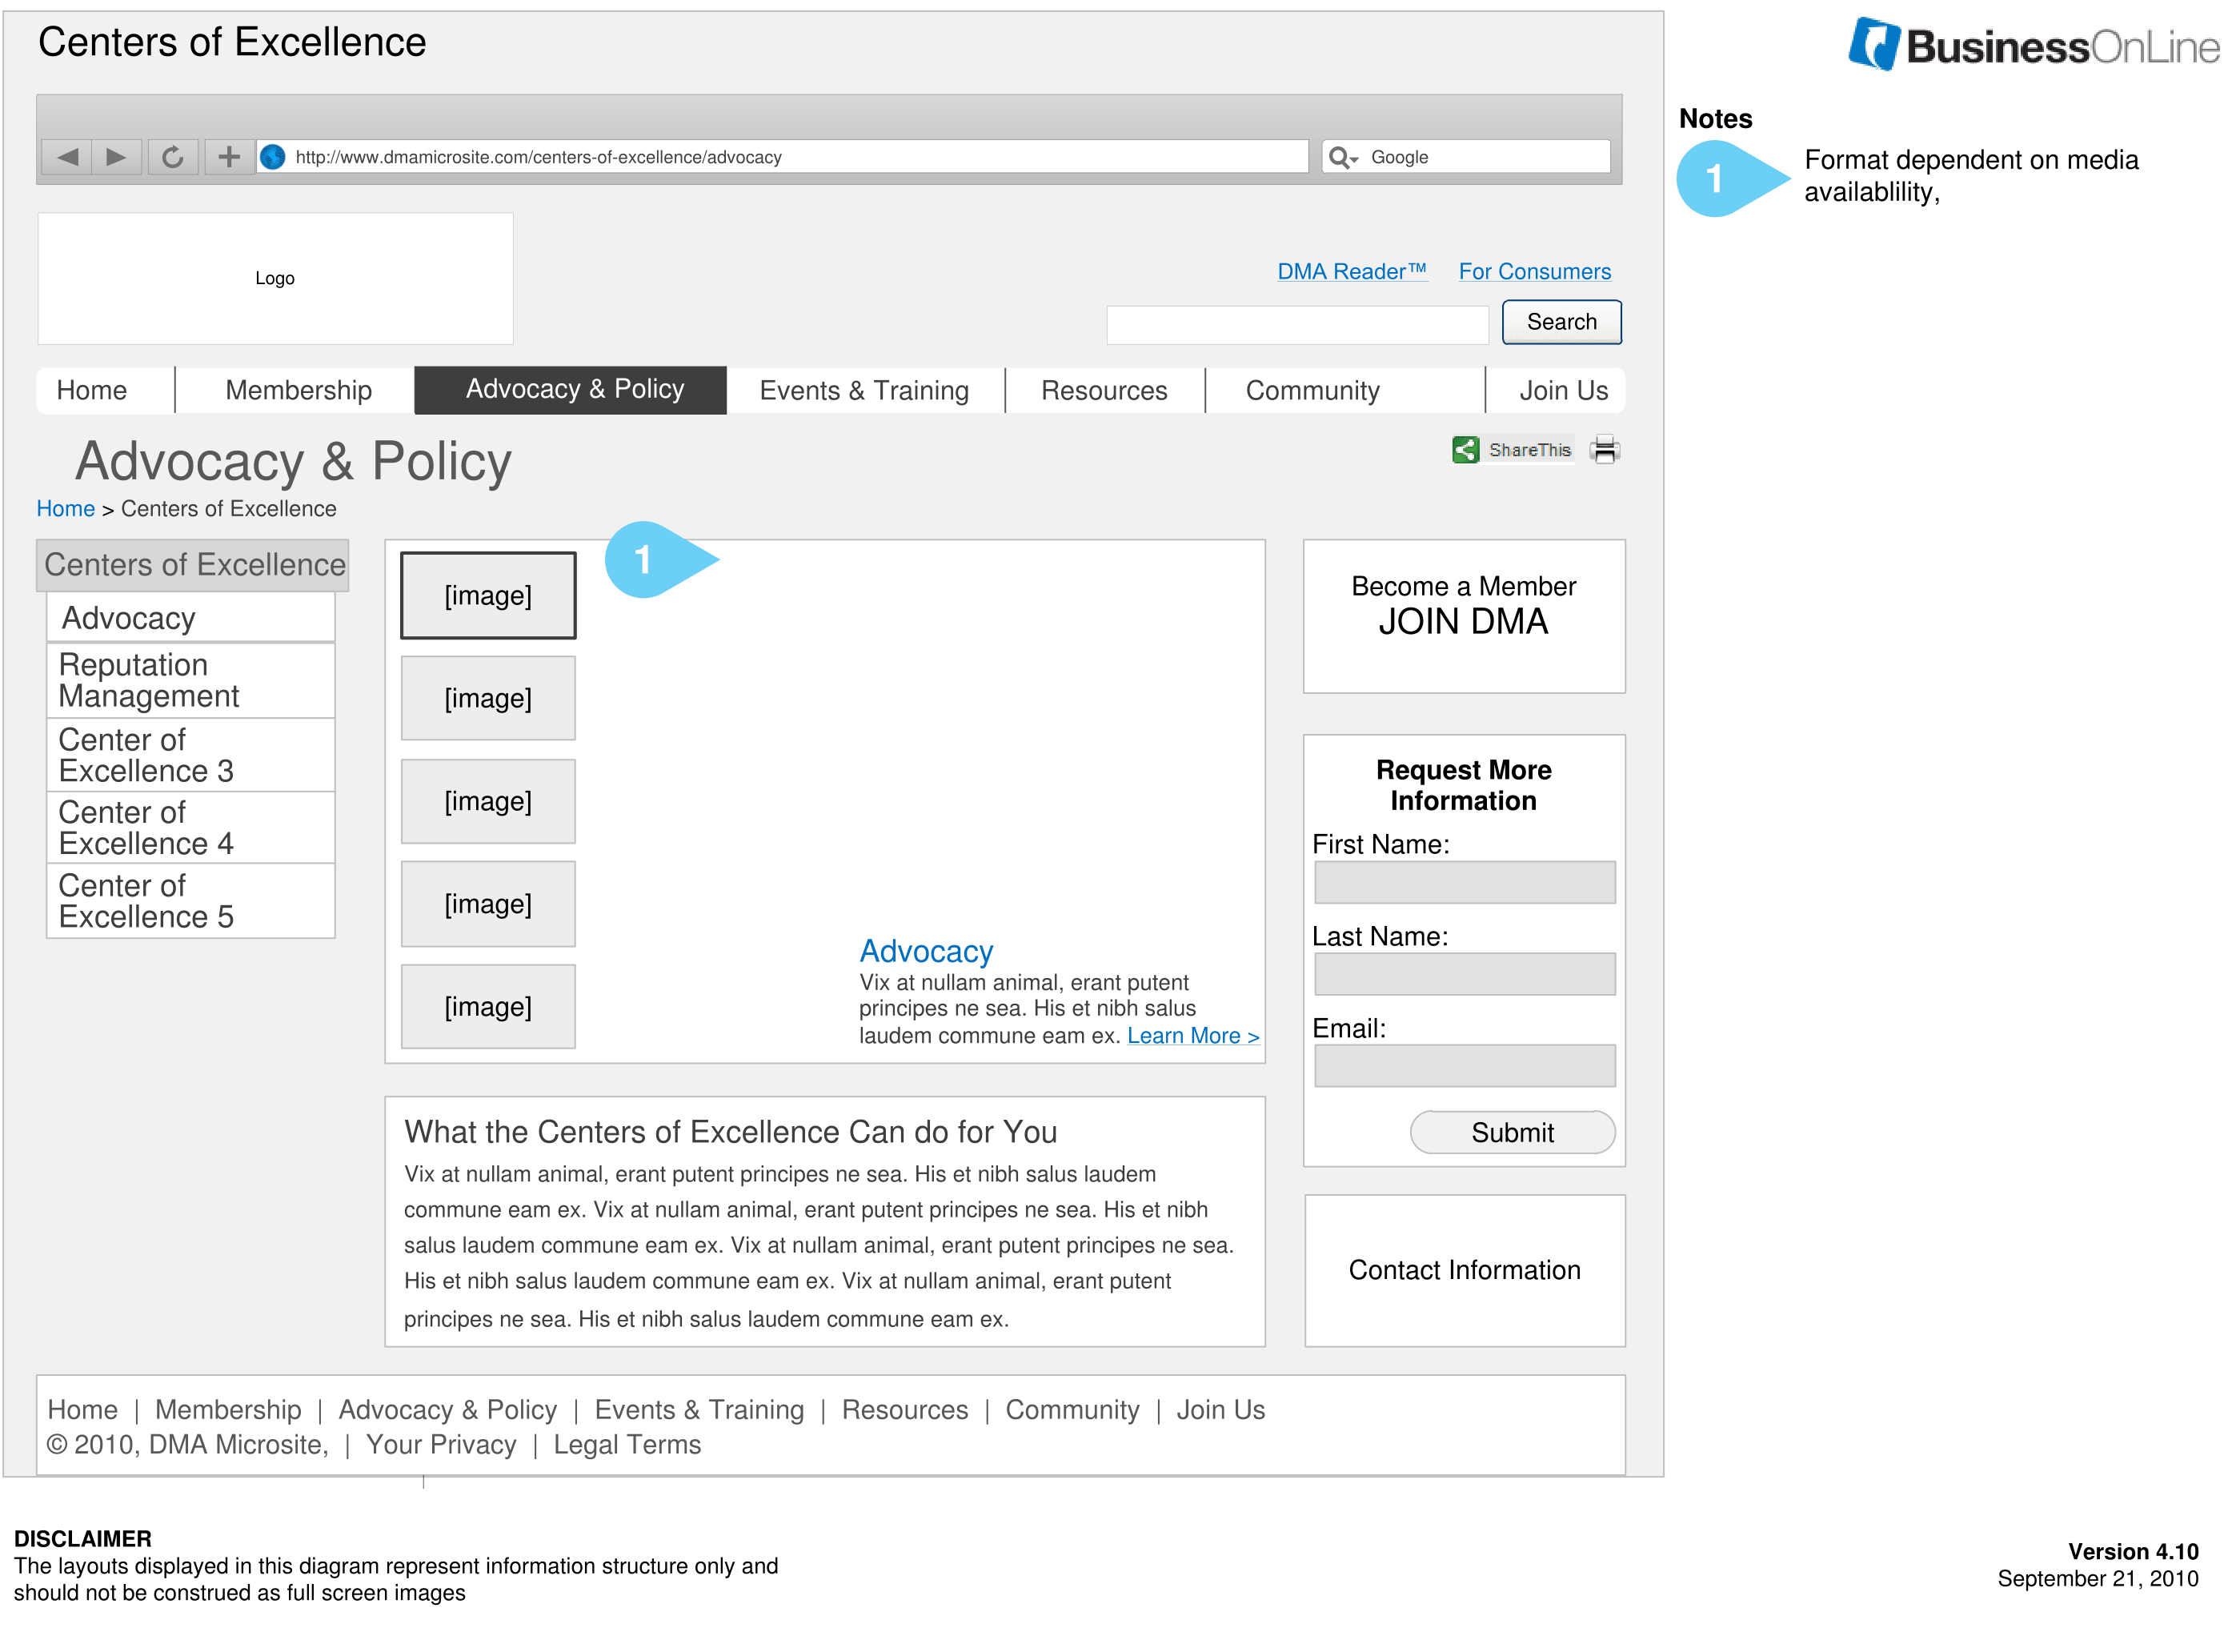Viewport: 2228px width, 1652px height.
Task: Click footer Resources link
Action: click(x=905, y=1410)
